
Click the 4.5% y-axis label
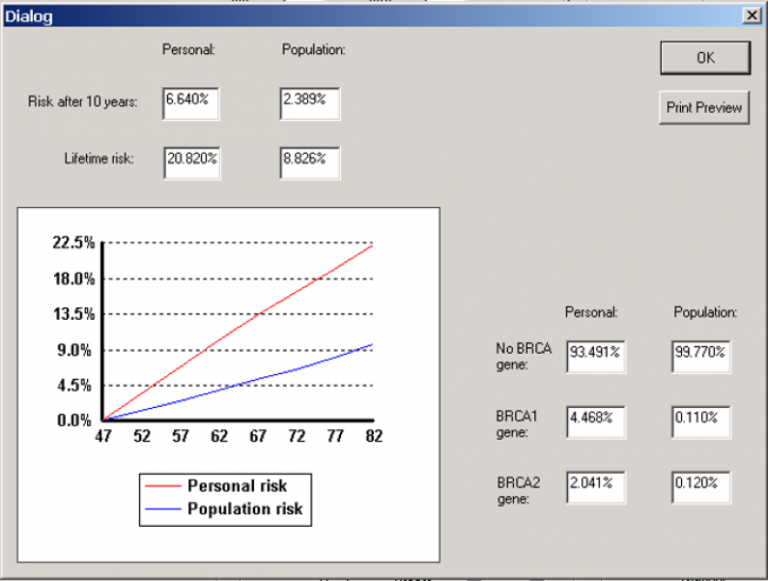coord(74,386)
